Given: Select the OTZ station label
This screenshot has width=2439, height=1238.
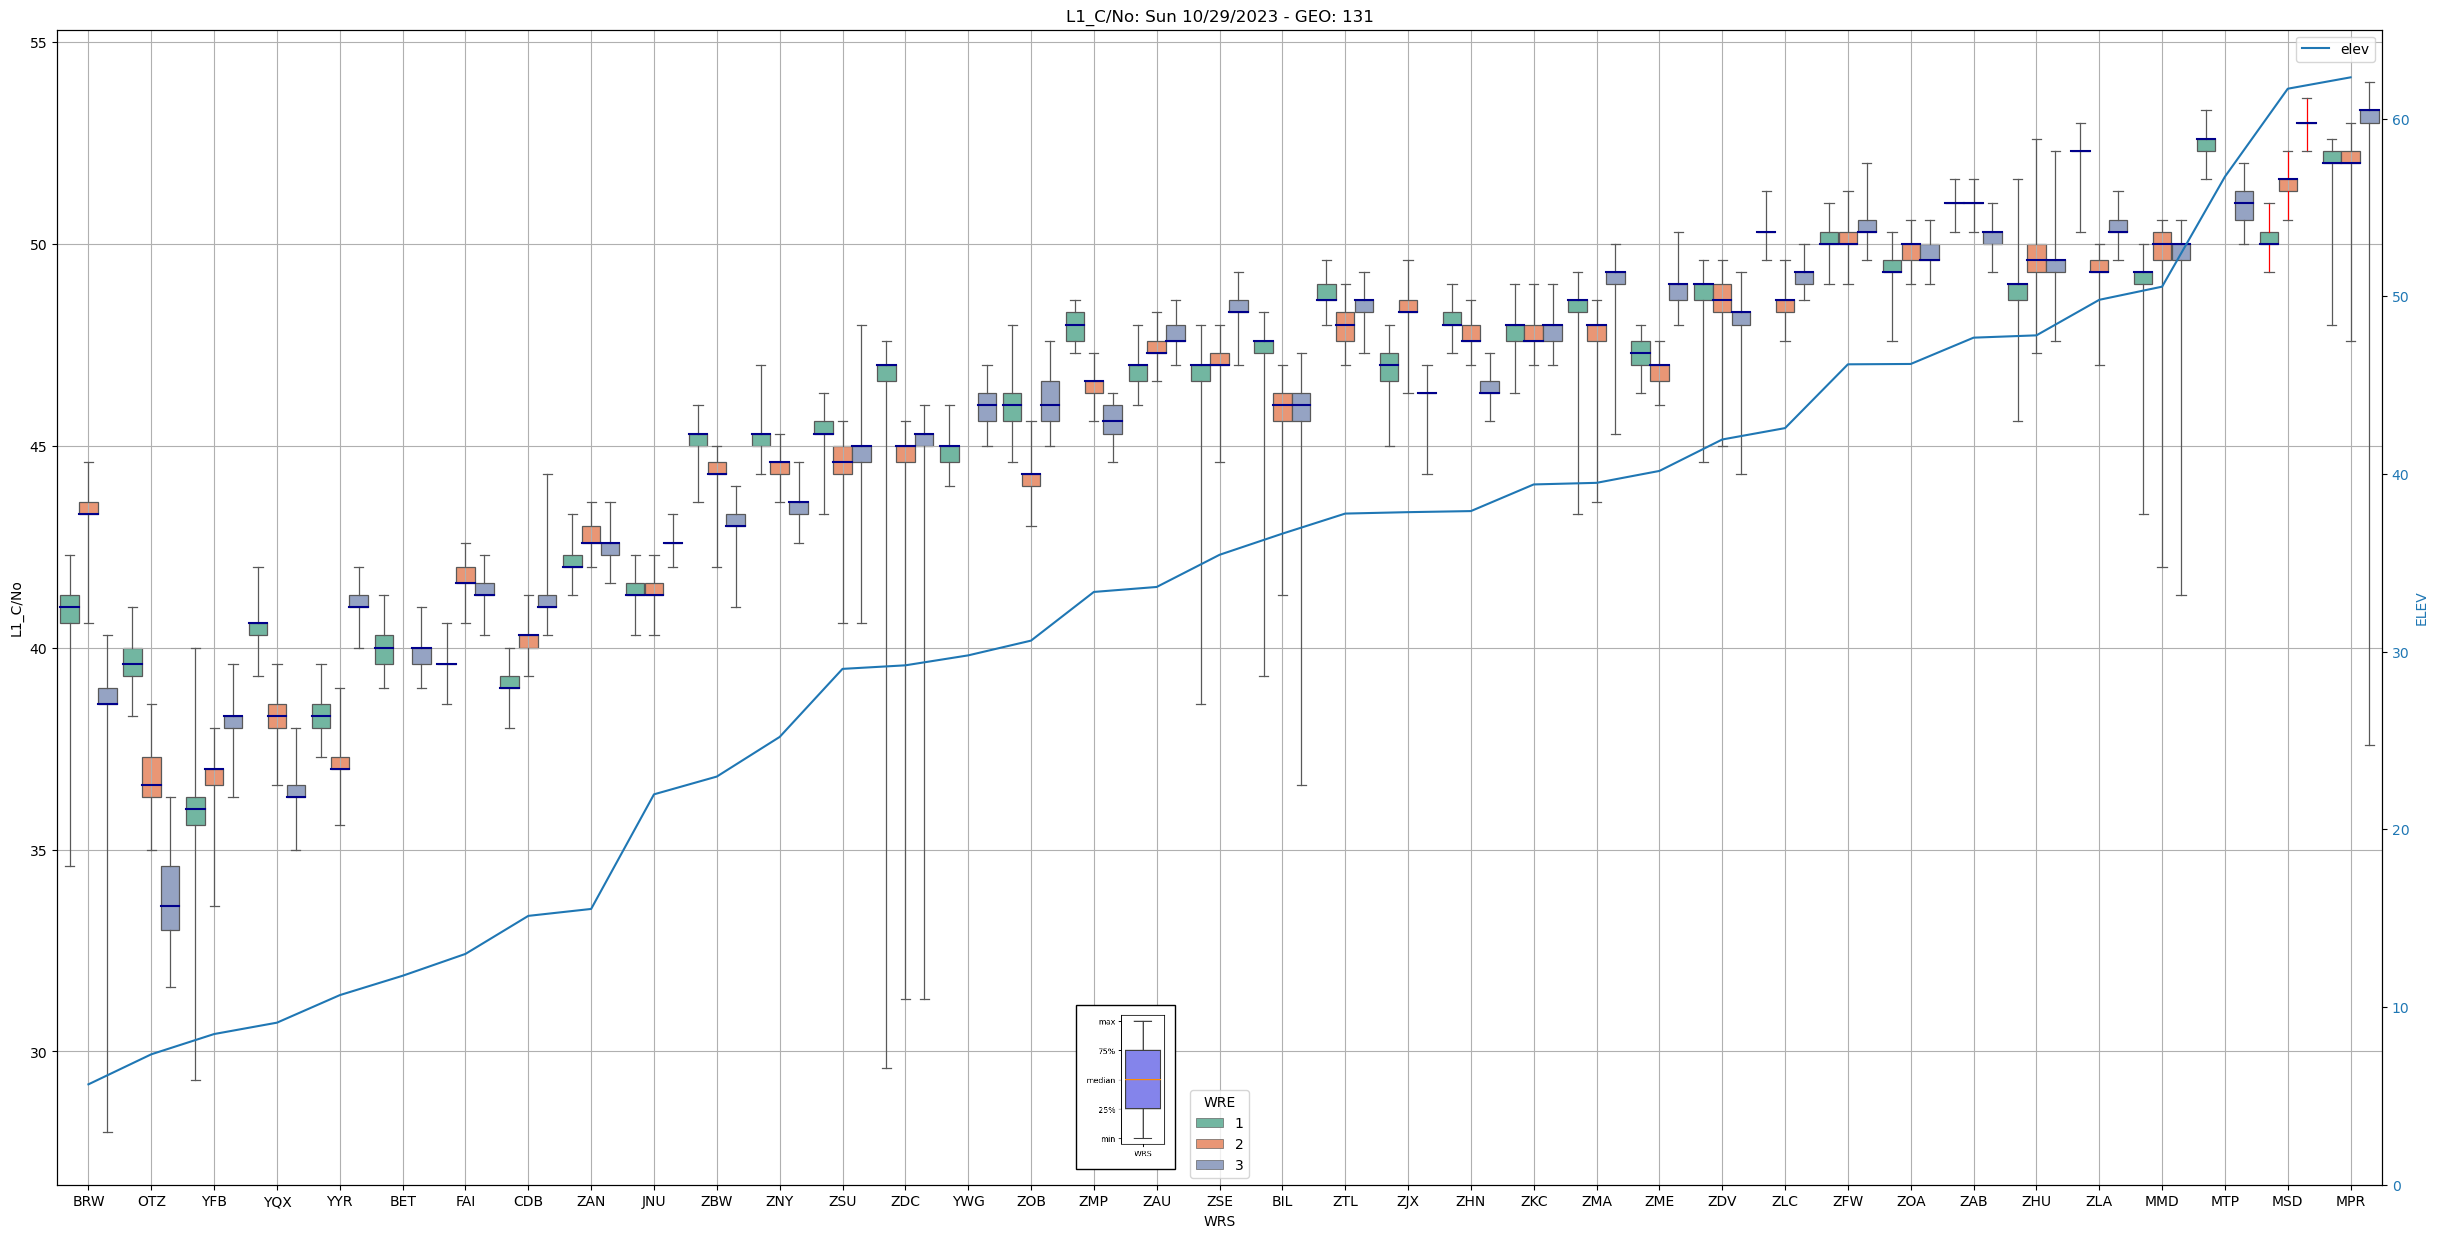Looking at the screenshot, I should pyautogui.click(x=151, y=1201).
